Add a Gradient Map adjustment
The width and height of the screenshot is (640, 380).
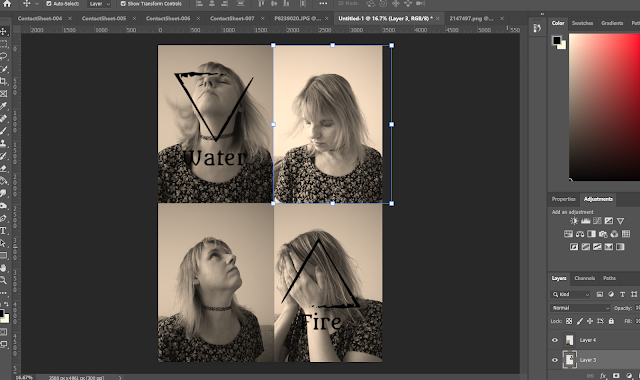(620, 247)
